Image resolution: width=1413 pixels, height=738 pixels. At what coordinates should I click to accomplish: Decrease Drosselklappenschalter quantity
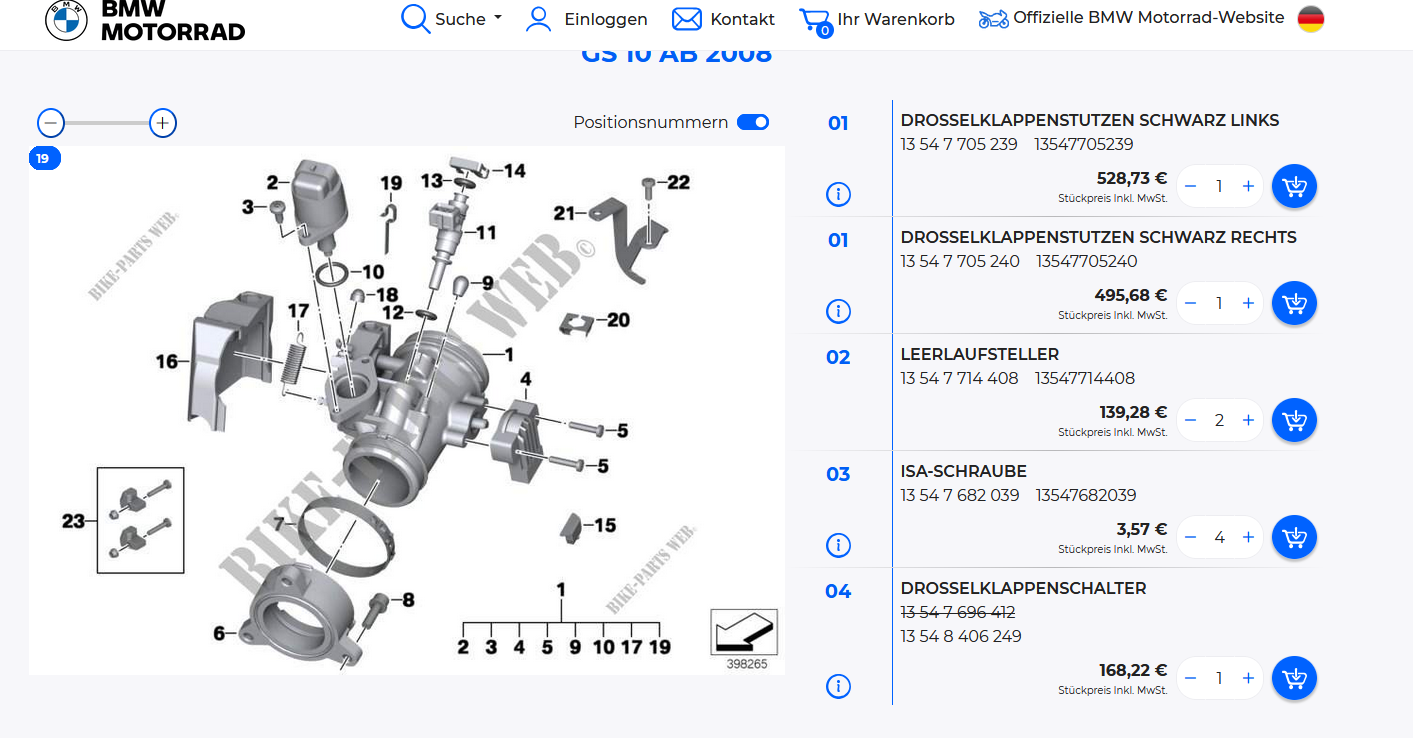pyautogui.click(x=1190, y=678)
